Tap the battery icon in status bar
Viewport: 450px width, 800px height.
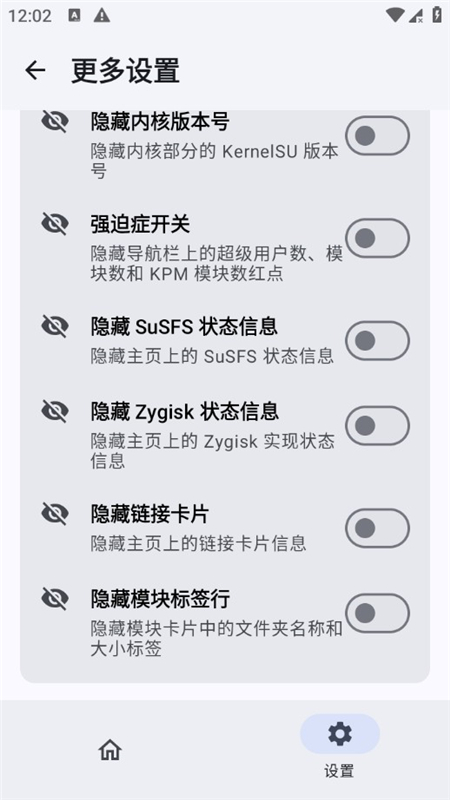(437, 15)
